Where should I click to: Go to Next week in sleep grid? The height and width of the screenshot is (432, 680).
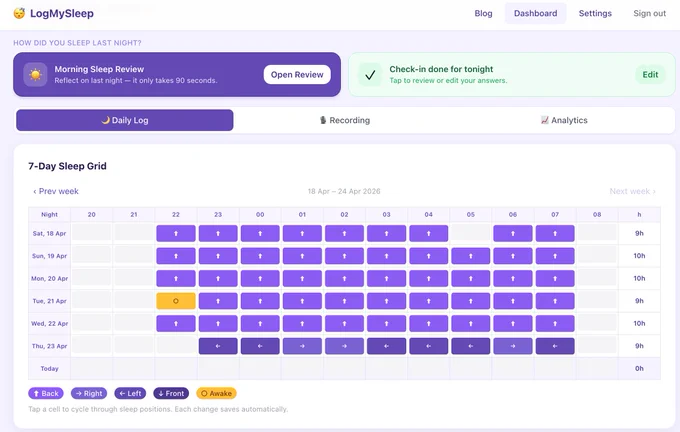coord(632,191)
